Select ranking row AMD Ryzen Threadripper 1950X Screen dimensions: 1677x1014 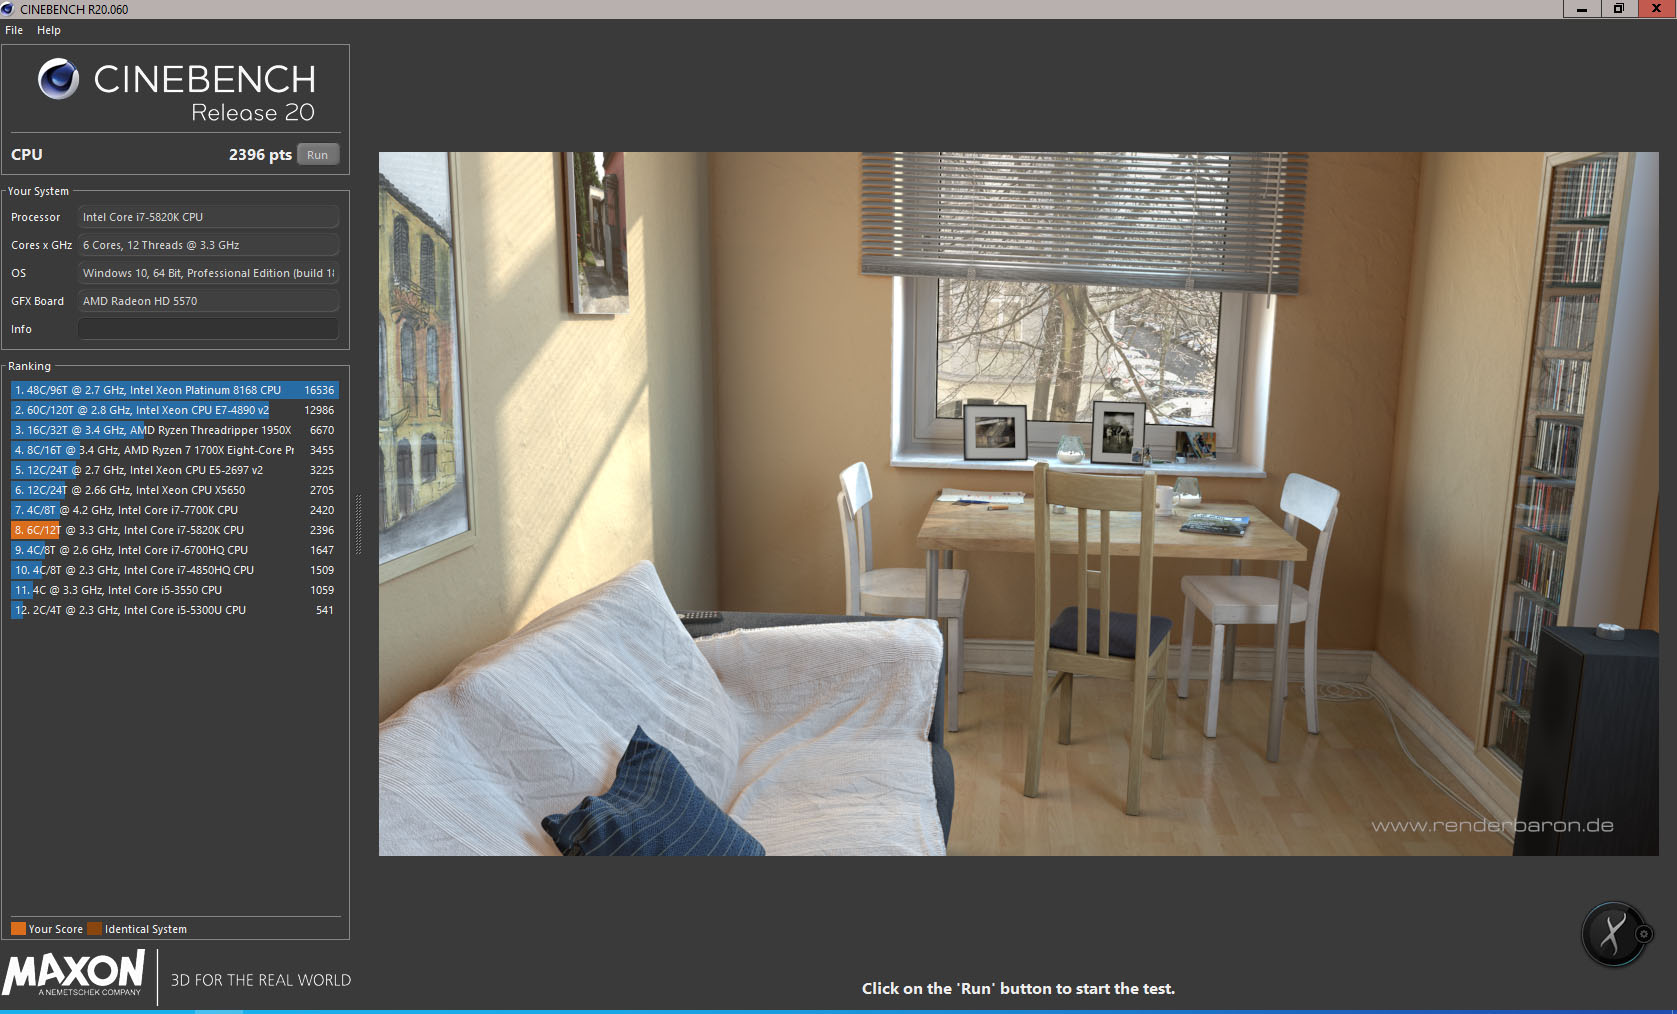pyautogui.click(x=175, y=430)
